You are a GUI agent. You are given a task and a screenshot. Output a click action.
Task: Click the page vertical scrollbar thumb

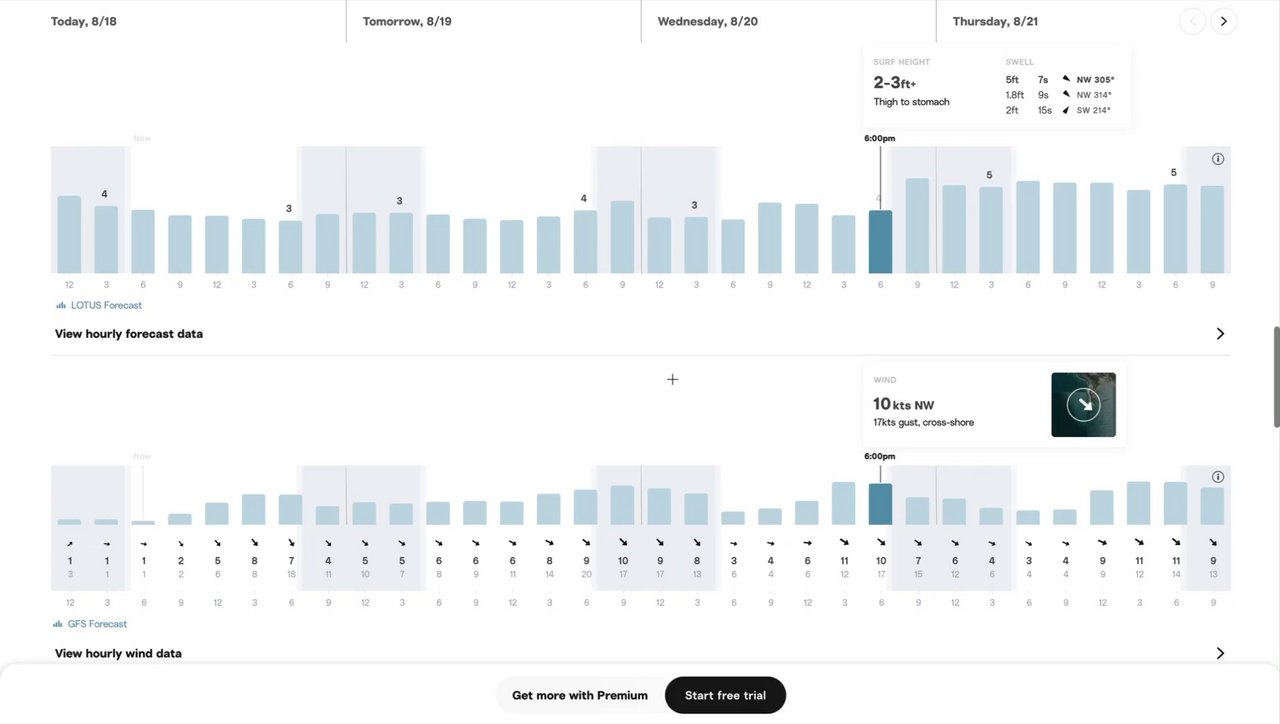pos(1275,375)
